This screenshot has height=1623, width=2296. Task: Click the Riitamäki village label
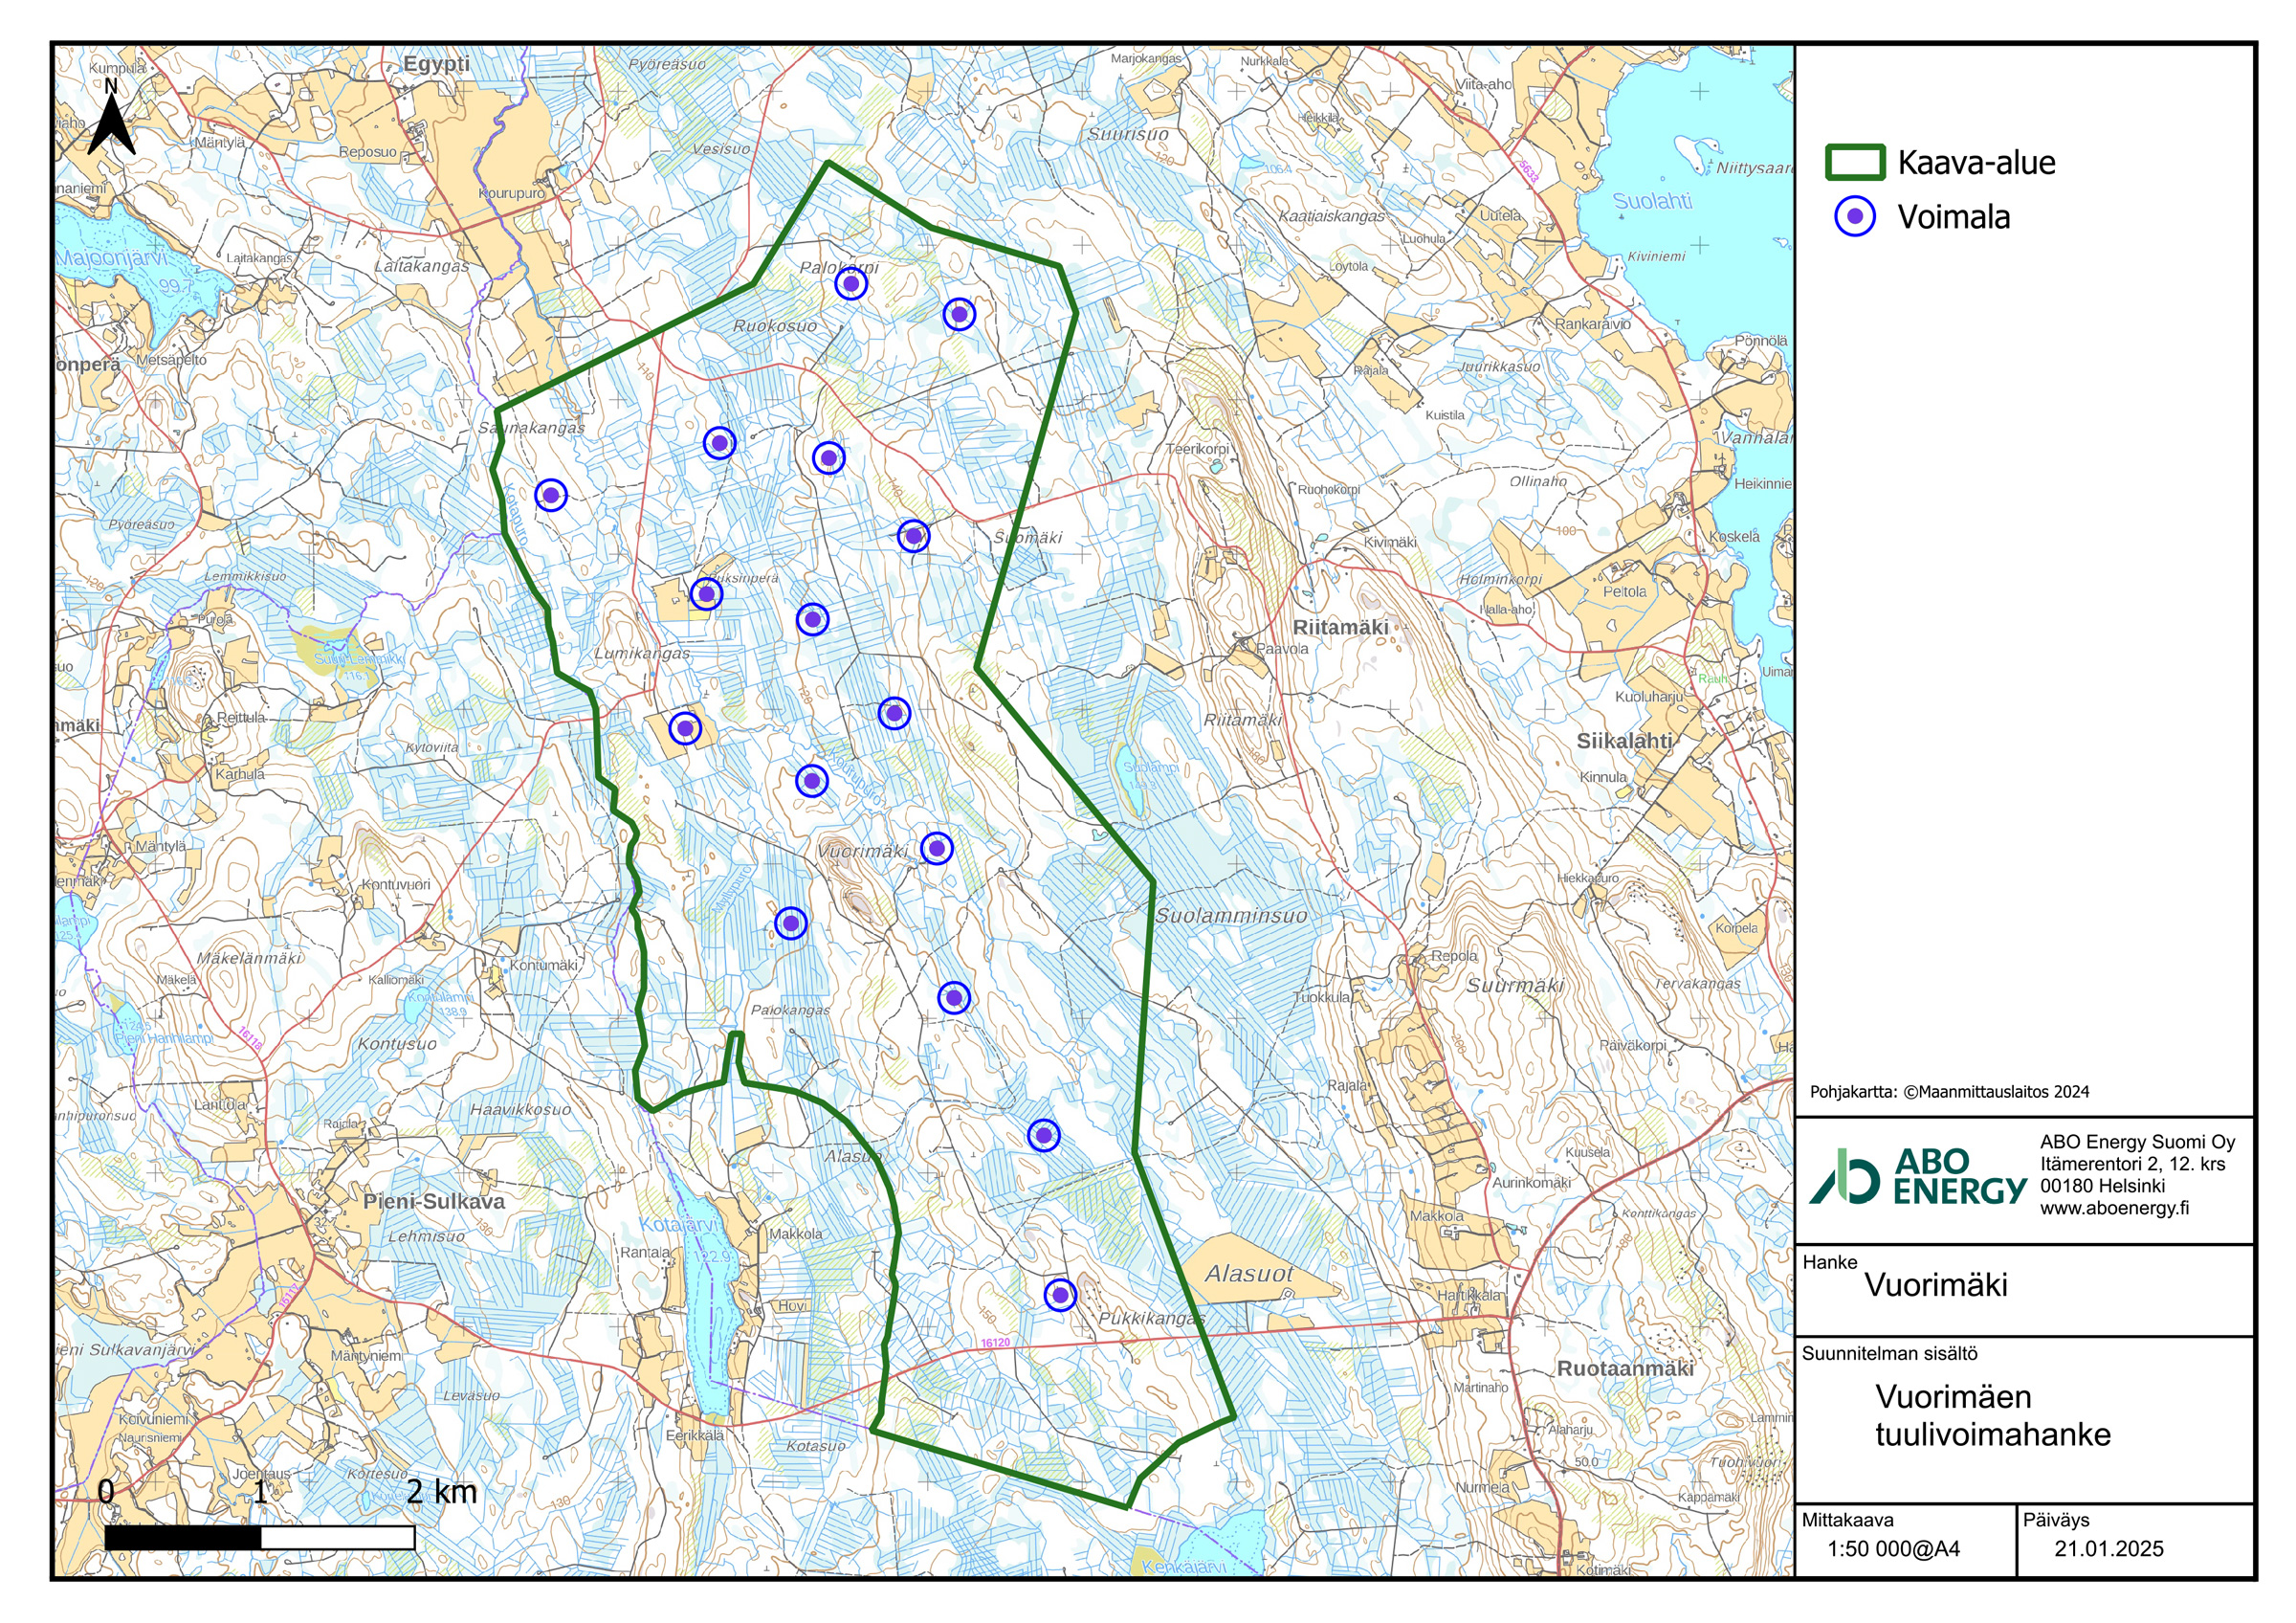pyautogui.click(x=1340, y=627)
